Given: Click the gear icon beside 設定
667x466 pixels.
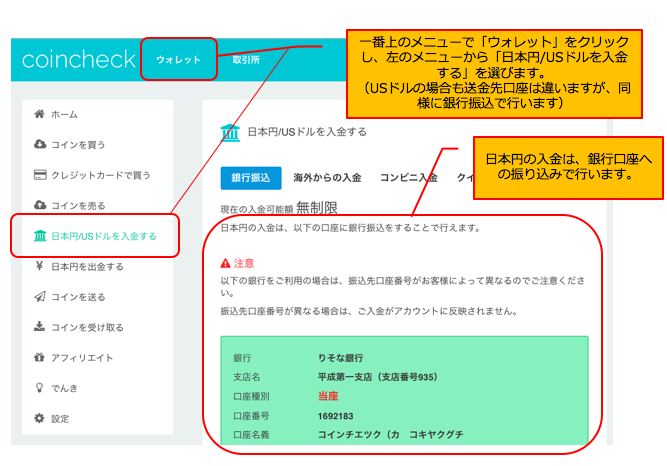Looking at the screenshot, I should [x=39, y=418].
